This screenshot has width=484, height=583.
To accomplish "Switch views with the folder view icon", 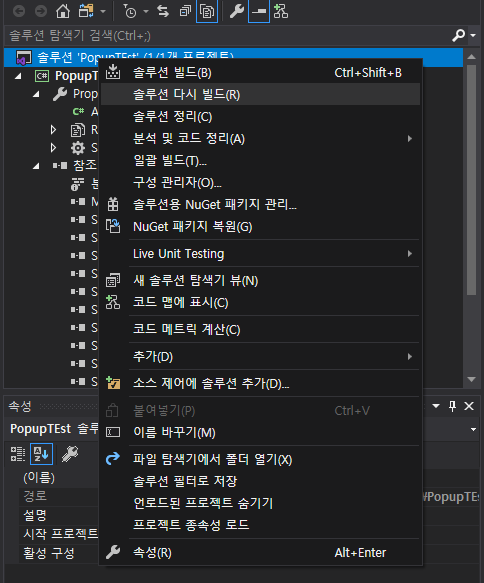I will tap(86, 12).
